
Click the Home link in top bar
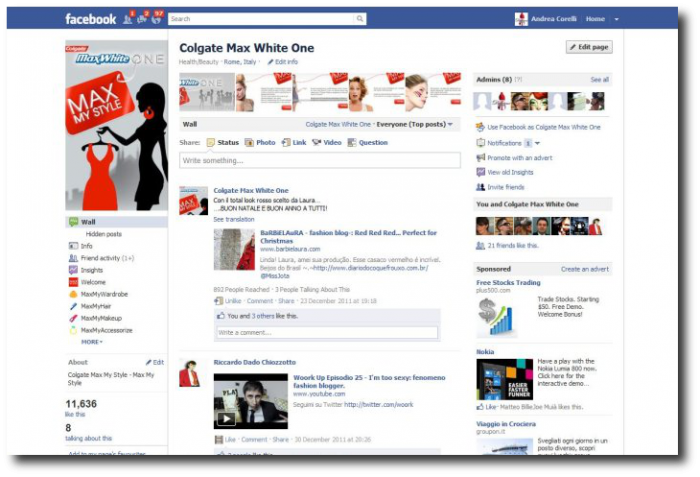coord(595,19)
